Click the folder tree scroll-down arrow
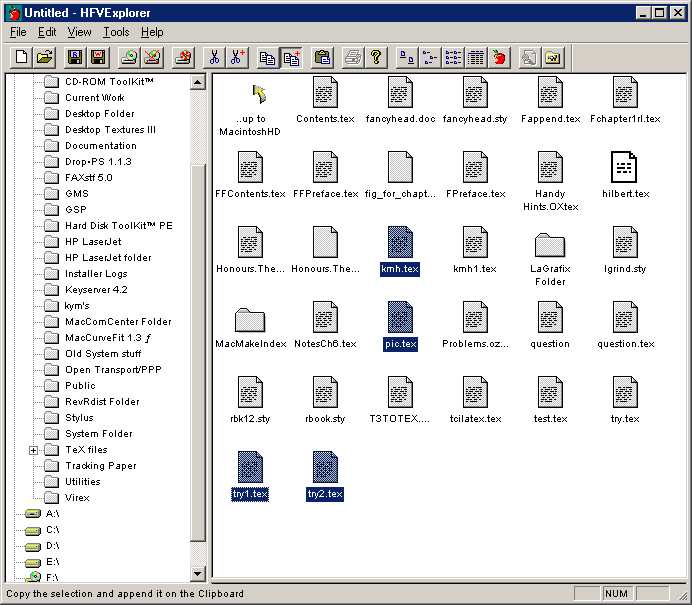Image resolution: width=692 pixels, height=605 pixels. tap(197, 573)
